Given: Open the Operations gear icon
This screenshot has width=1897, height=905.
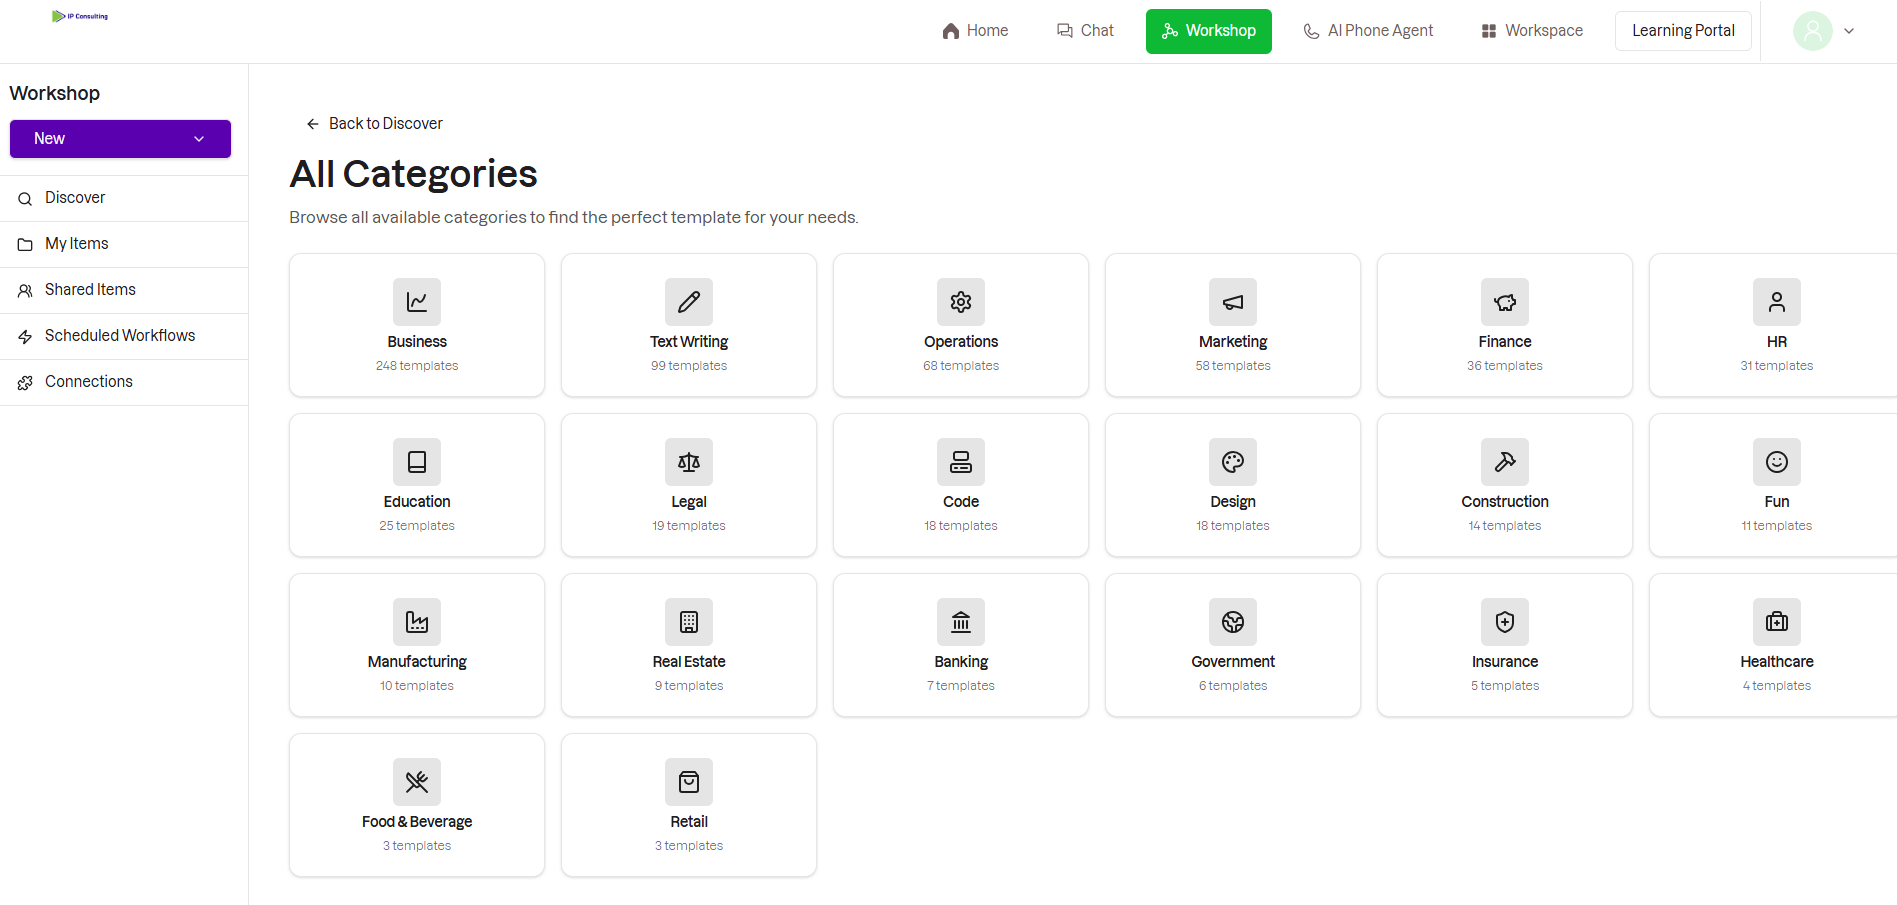Looking at the screenshot, I should pyautogui.click(x=960, y=301).
